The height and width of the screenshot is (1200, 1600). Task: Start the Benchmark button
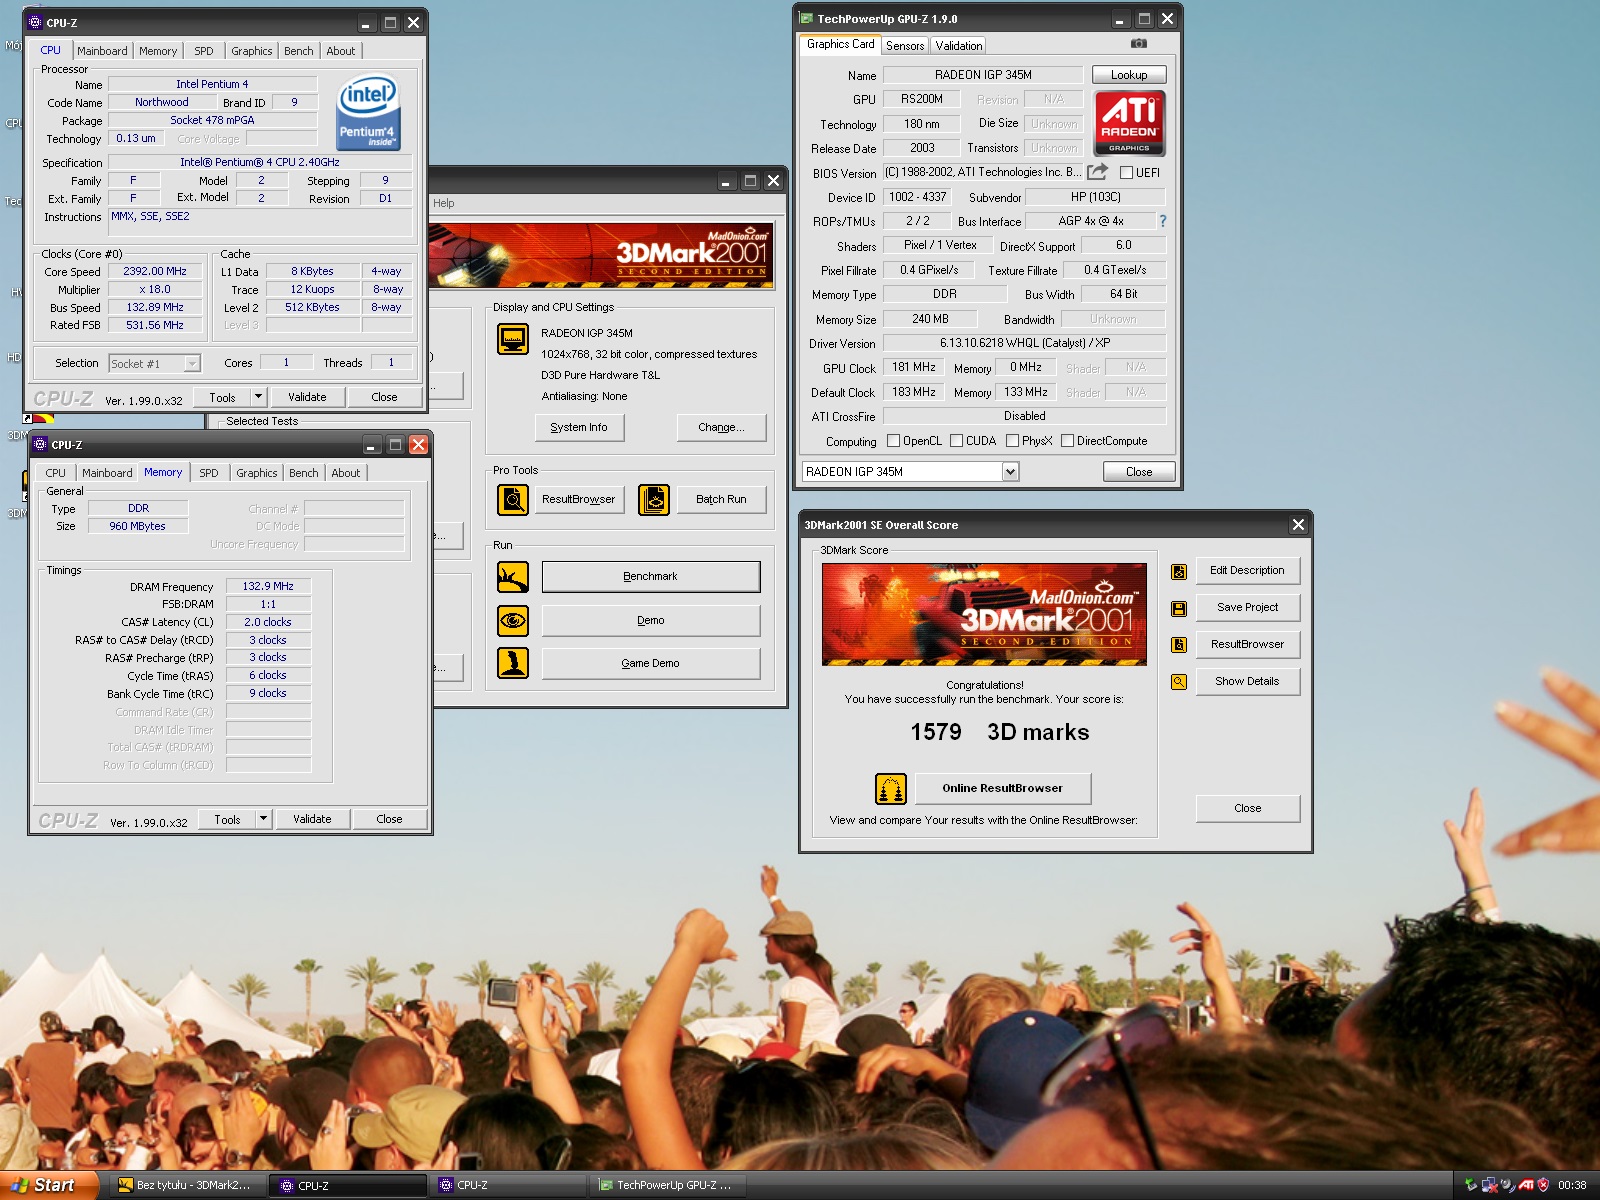651,577
